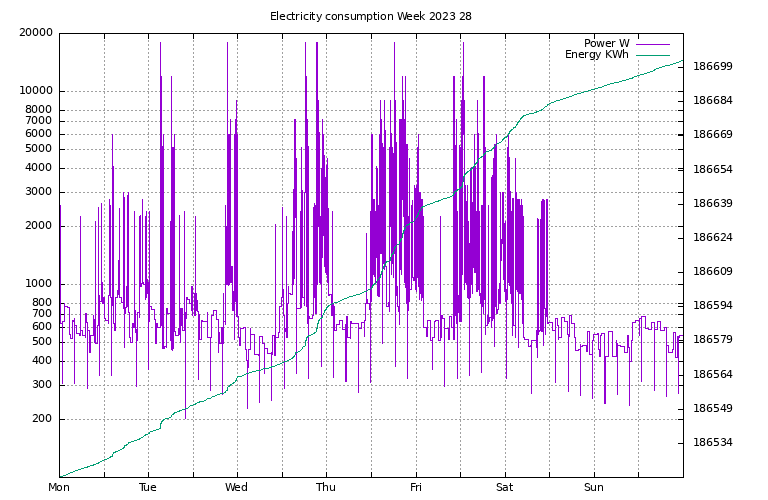Click the chart title 'Electricity consumption Week 2023 28'
The image size is (768, 500).
coord(371,16)
